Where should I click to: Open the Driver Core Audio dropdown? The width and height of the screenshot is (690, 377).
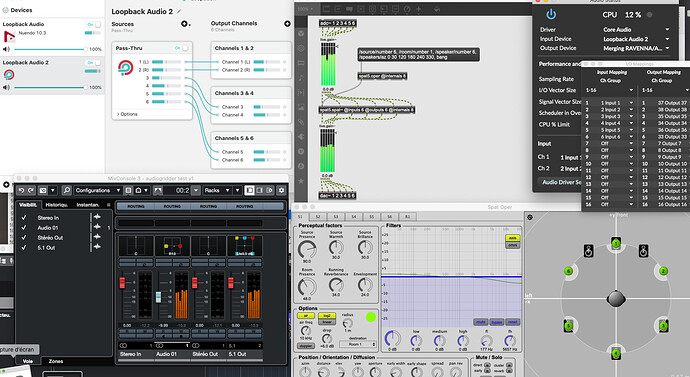(635, 29)
